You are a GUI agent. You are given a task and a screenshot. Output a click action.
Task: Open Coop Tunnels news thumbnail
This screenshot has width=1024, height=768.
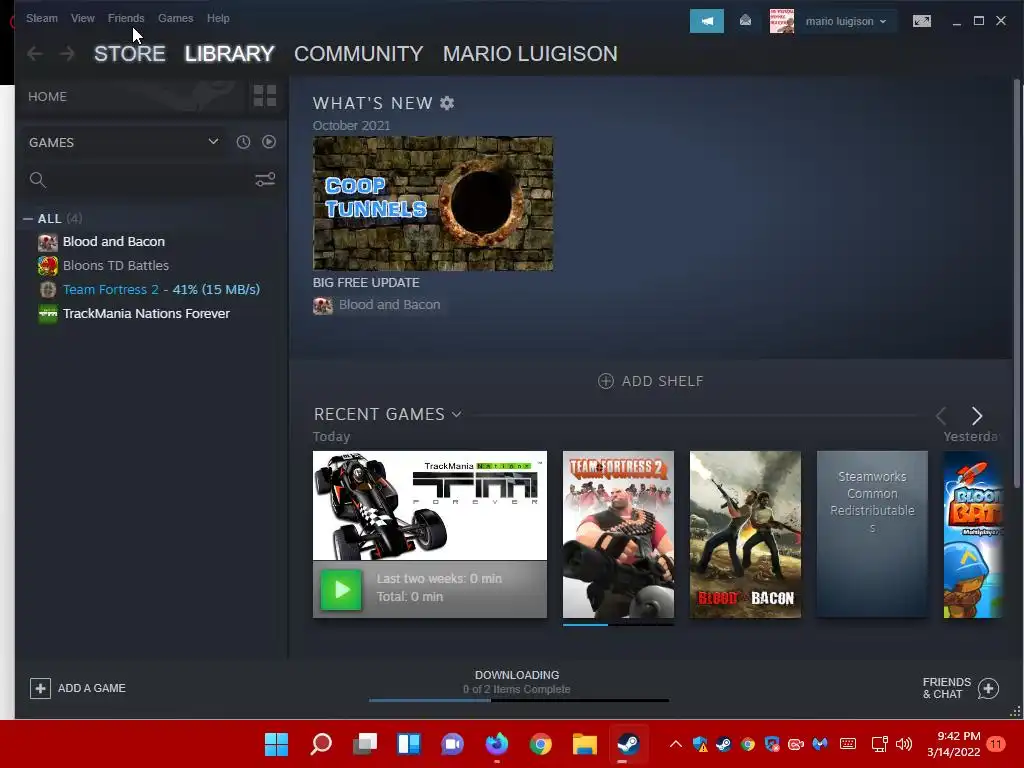point(432,203)
